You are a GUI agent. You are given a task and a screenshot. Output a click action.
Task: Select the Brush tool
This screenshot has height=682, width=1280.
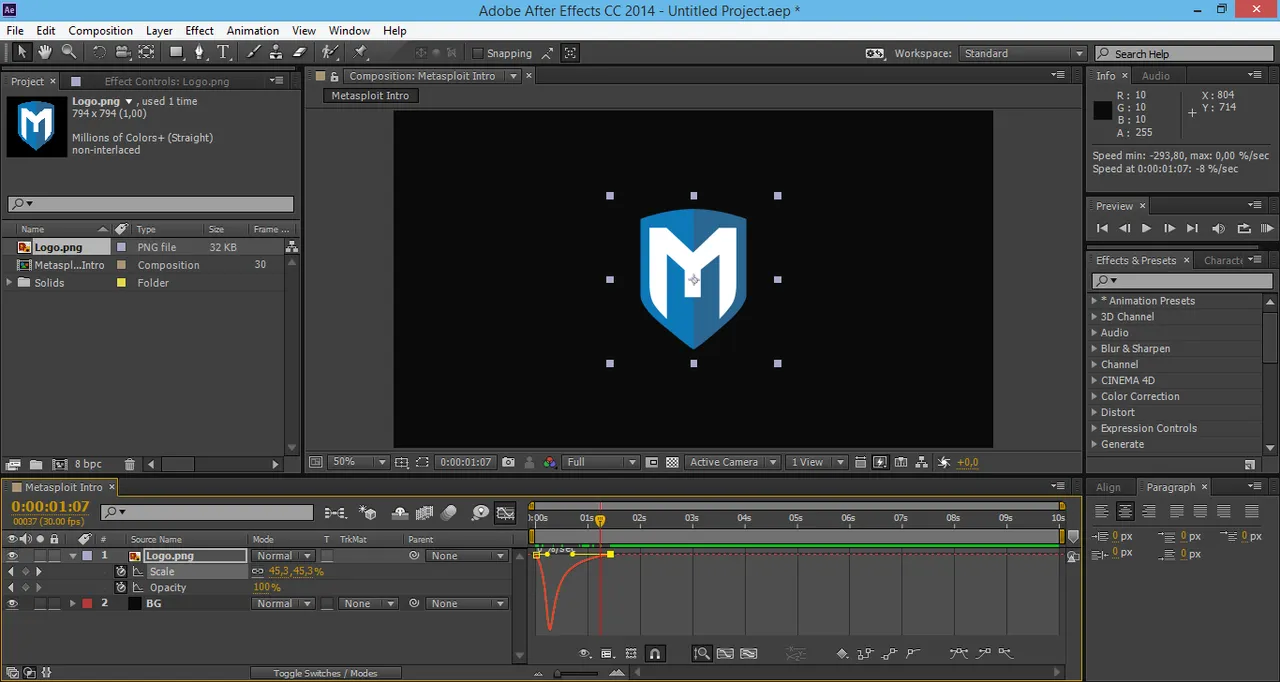point(254,52)
